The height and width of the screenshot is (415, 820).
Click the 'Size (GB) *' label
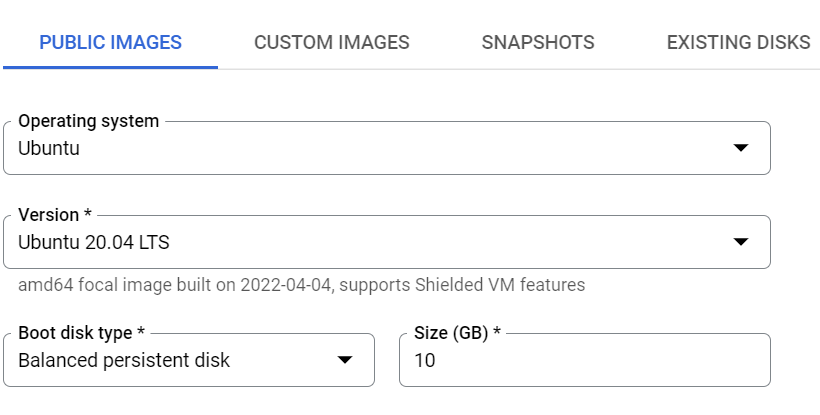tap(457, 333)
